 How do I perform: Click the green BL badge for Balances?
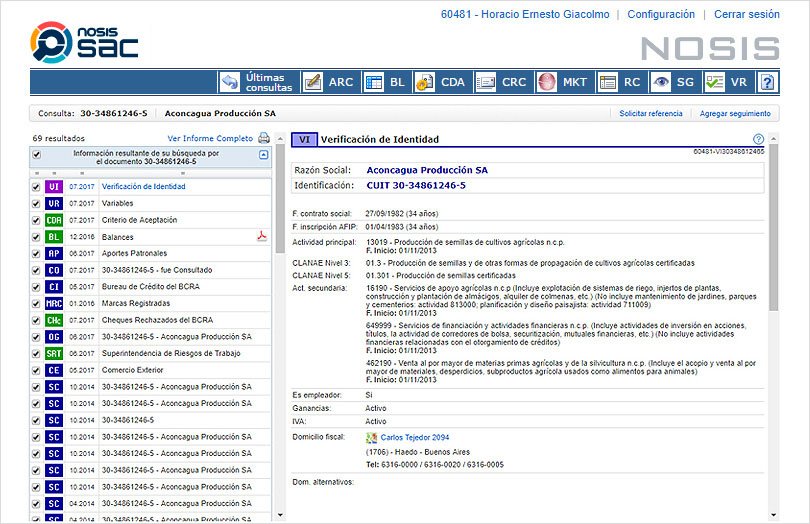(54, 237)
